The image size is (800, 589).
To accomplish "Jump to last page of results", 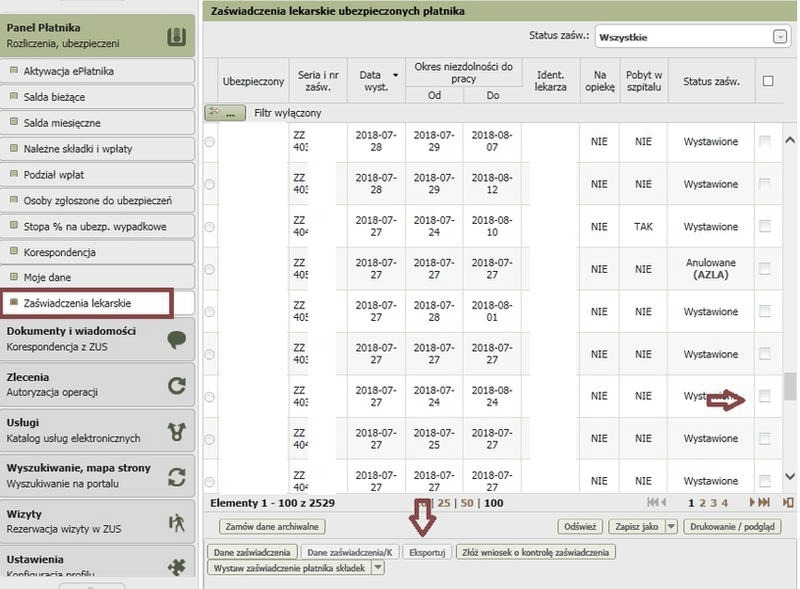I will pos(764,502).
